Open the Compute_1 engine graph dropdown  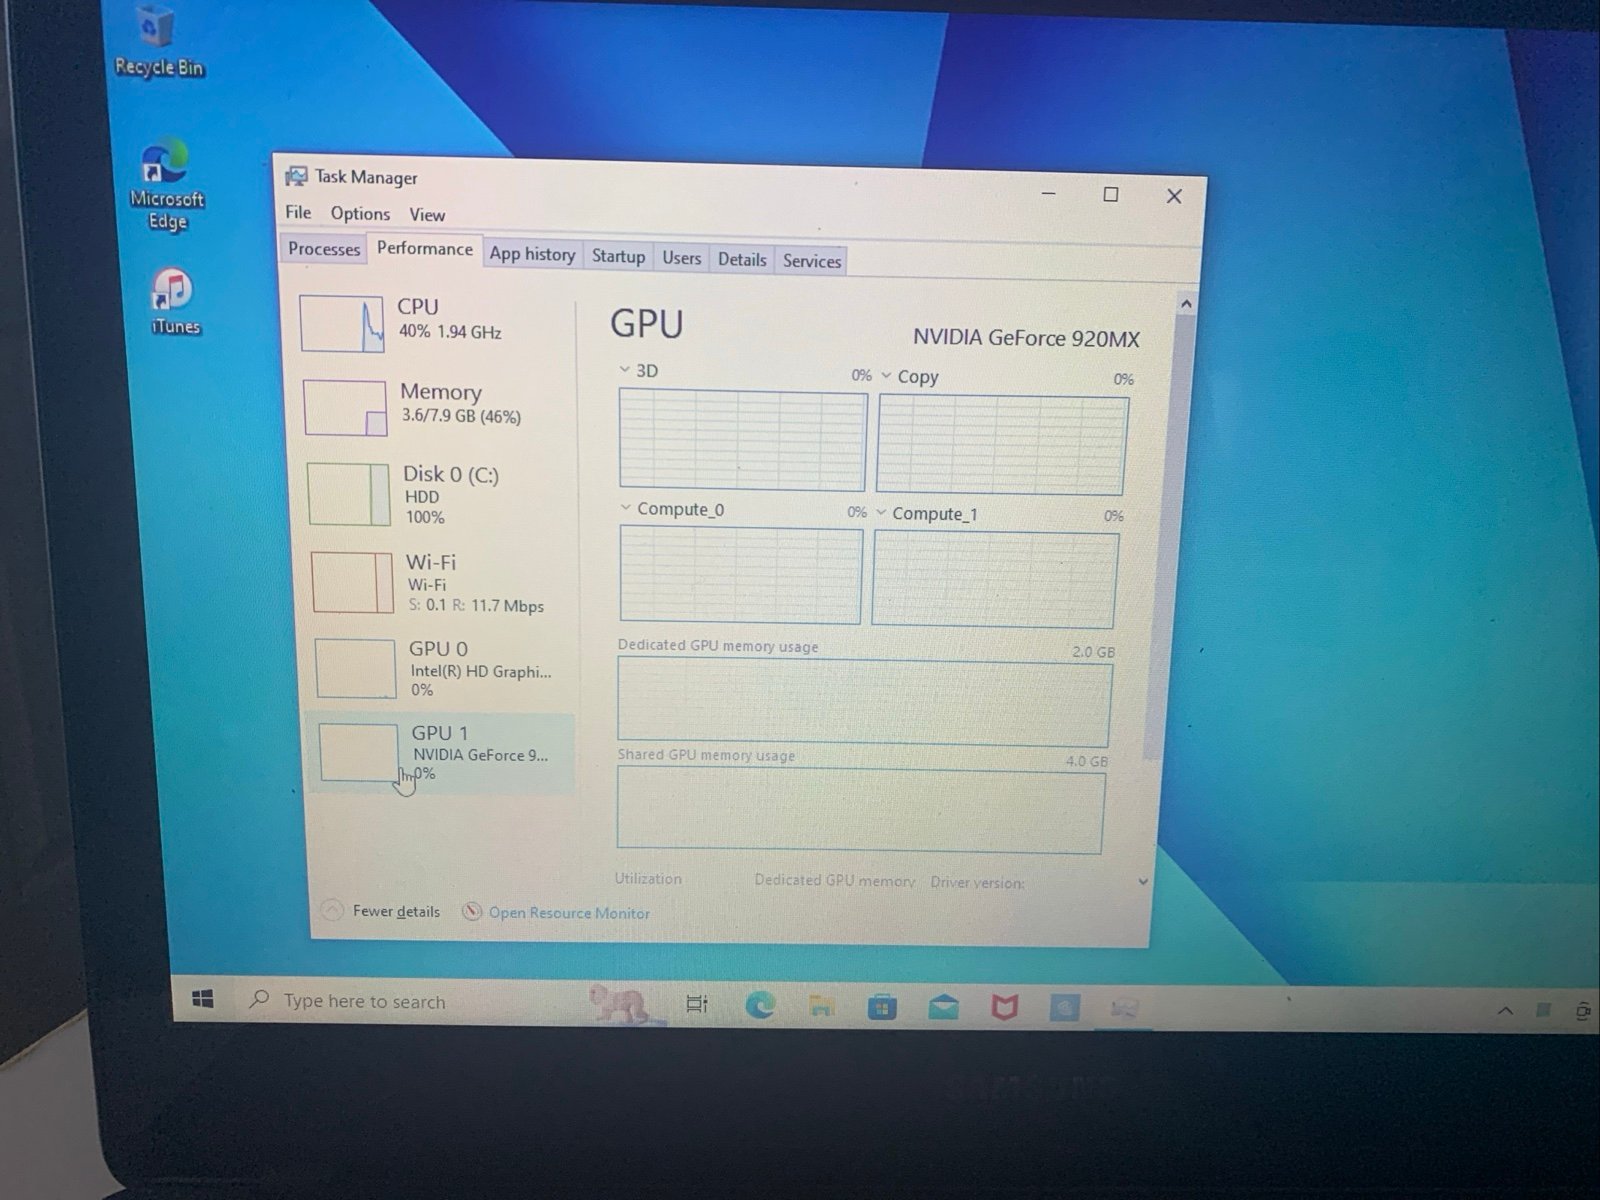[x=881, y=513]
